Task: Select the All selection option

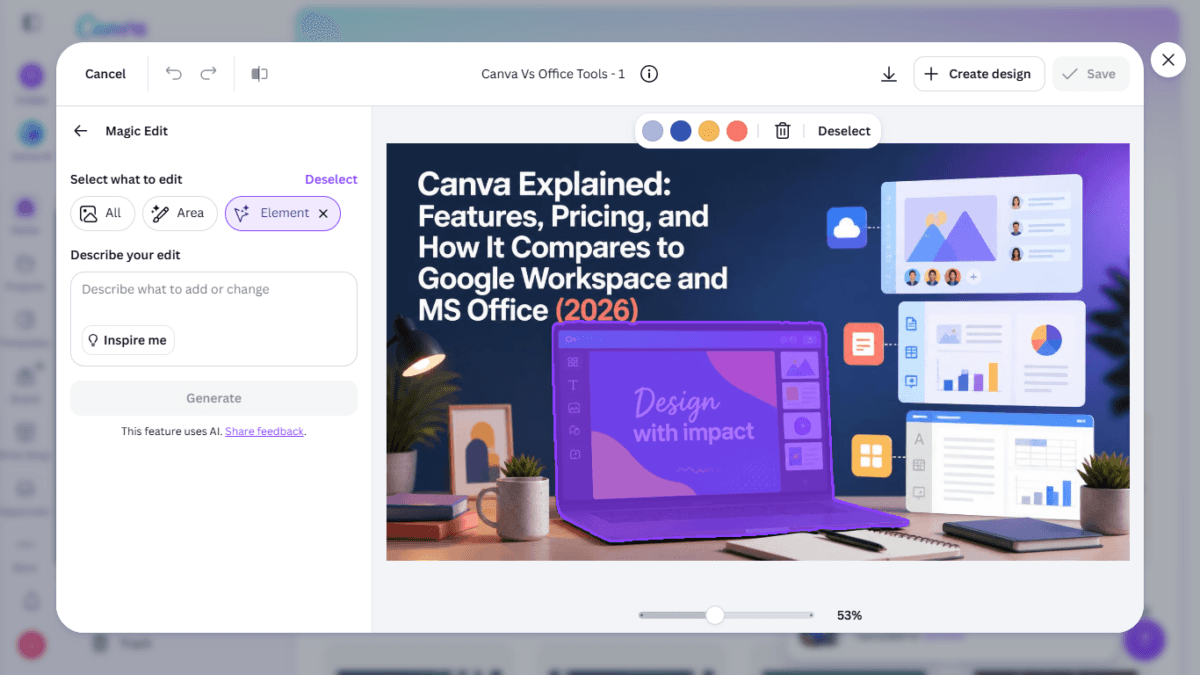Action: [102, 213]
